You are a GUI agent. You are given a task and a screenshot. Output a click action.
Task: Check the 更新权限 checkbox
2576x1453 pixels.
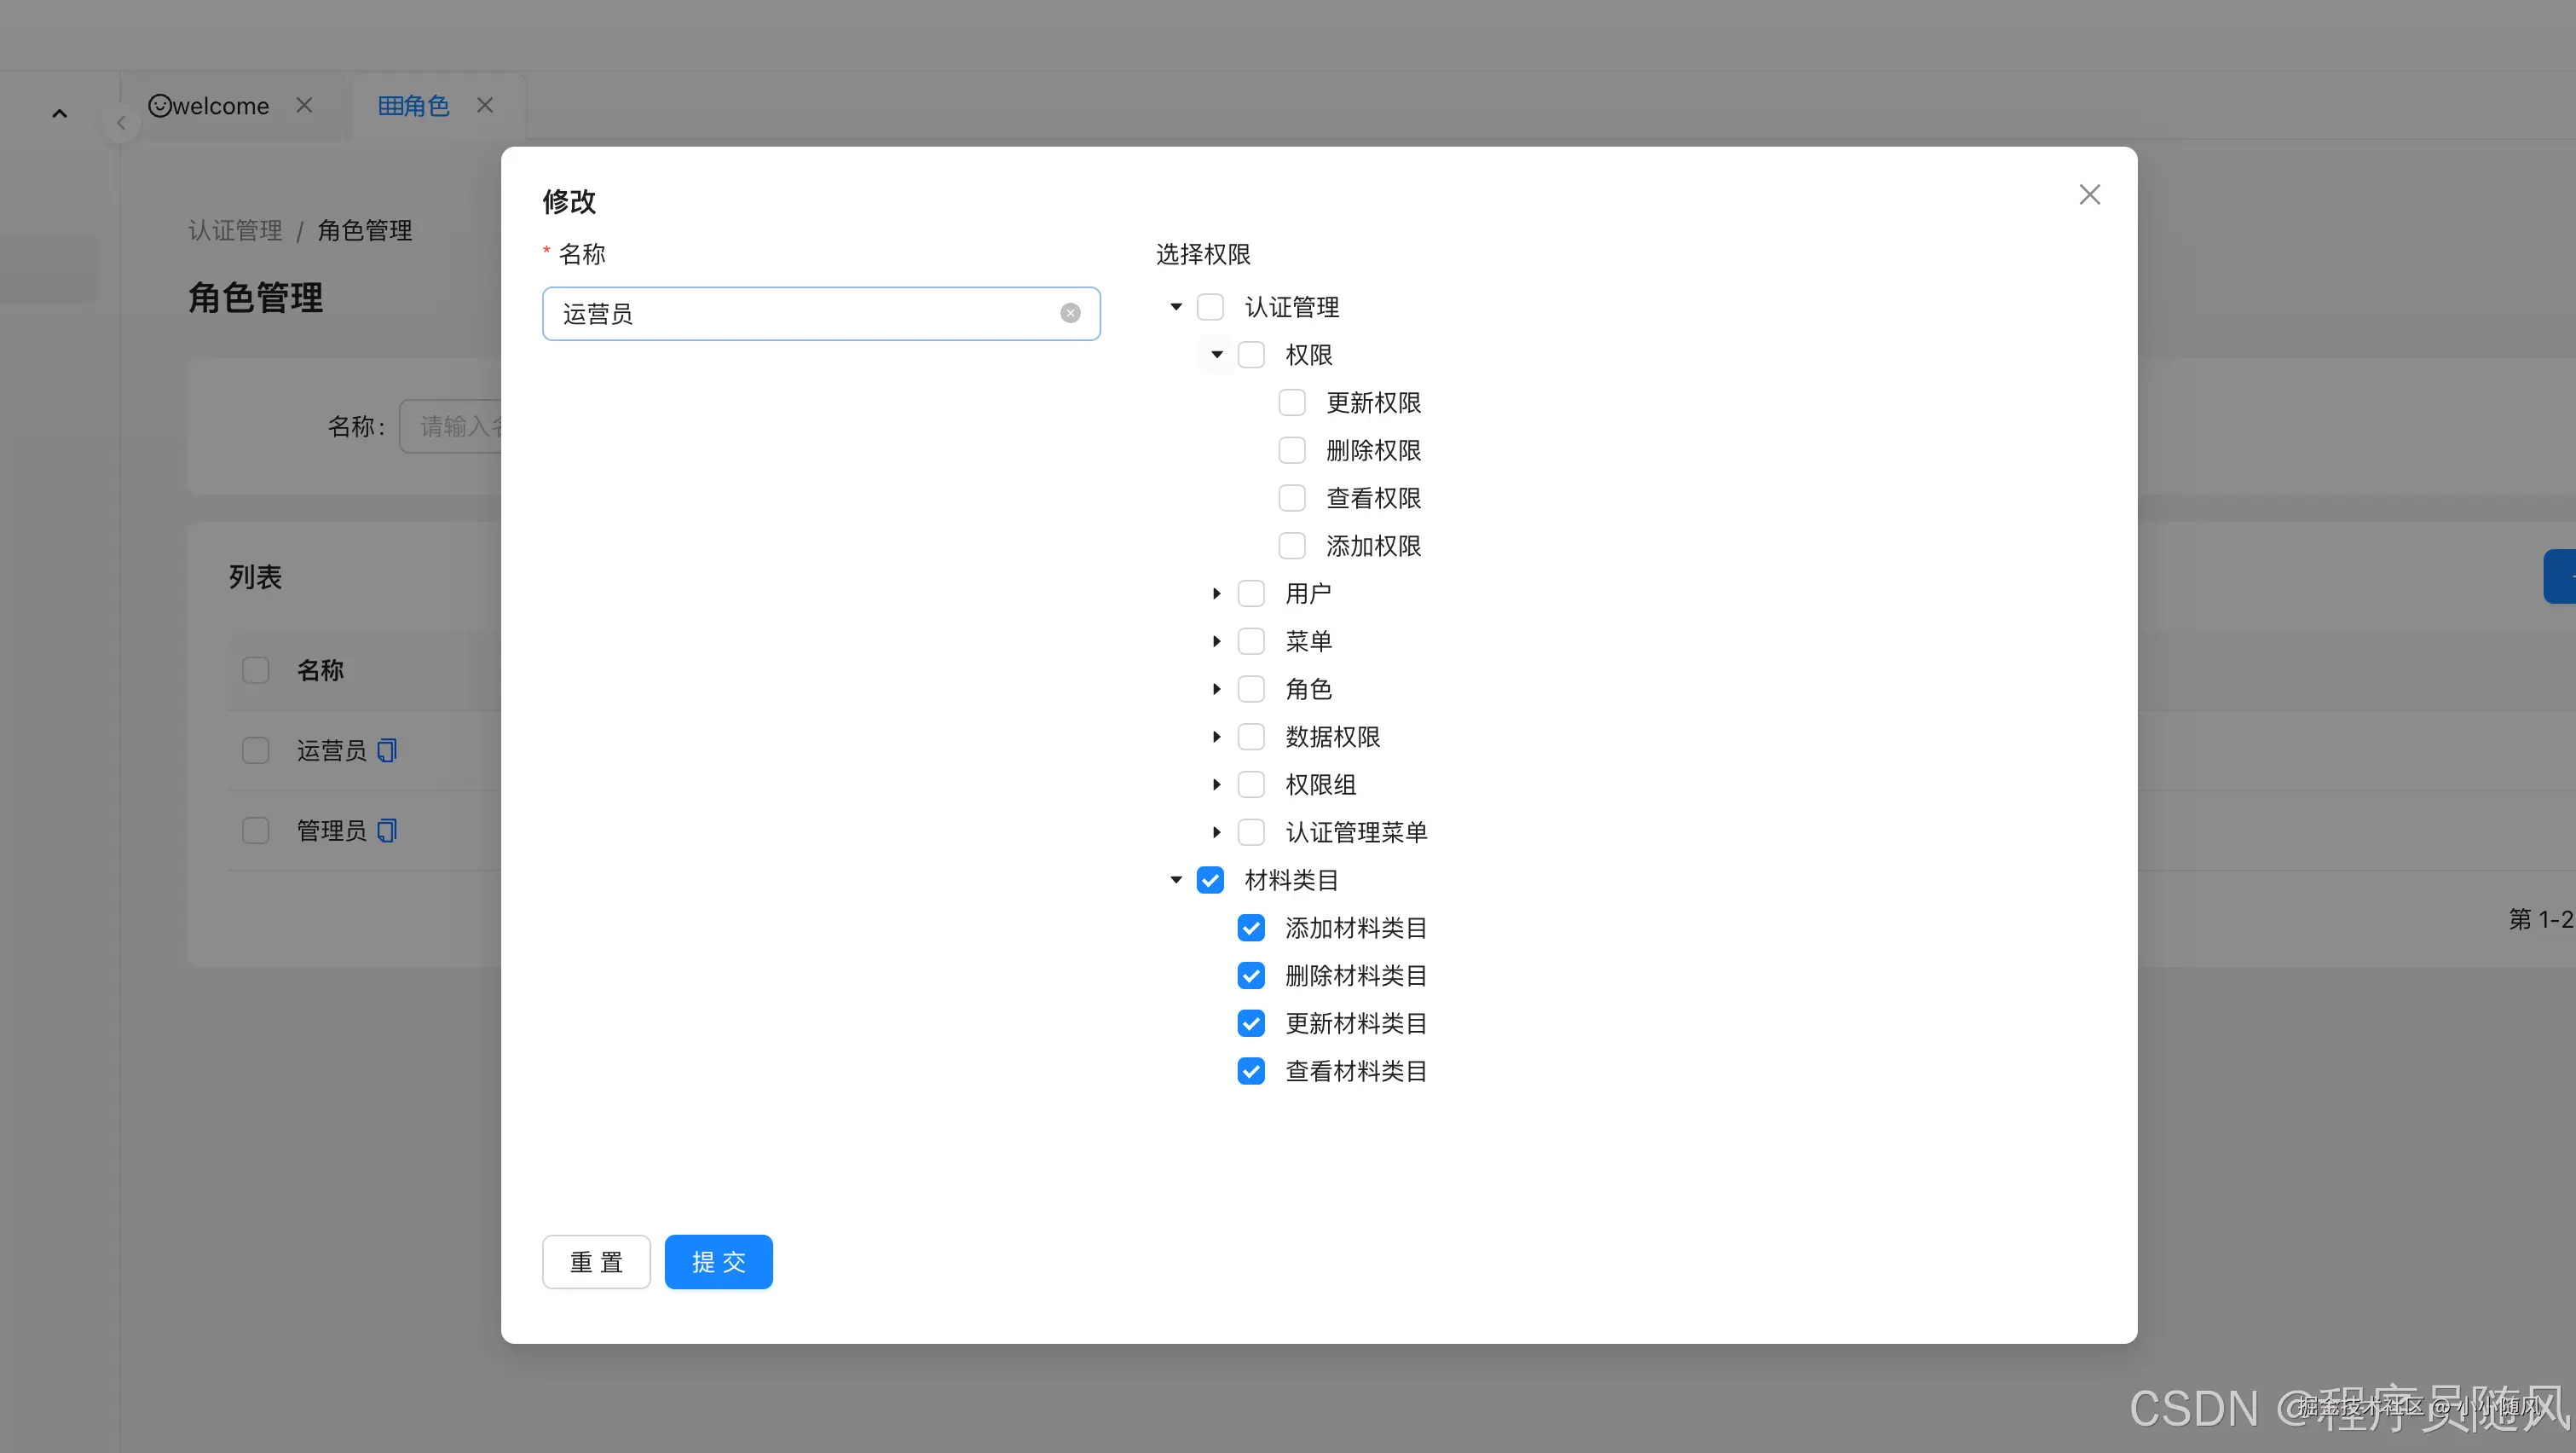pos(1292,402)
